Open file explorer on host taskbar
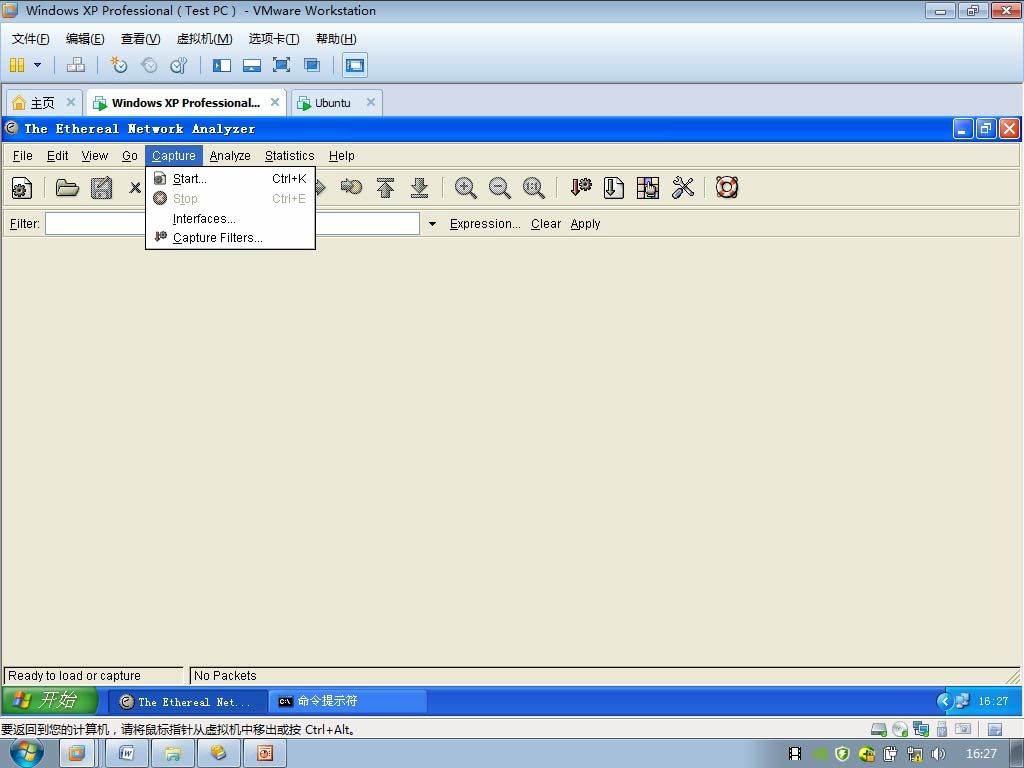 tap(172, 753)
